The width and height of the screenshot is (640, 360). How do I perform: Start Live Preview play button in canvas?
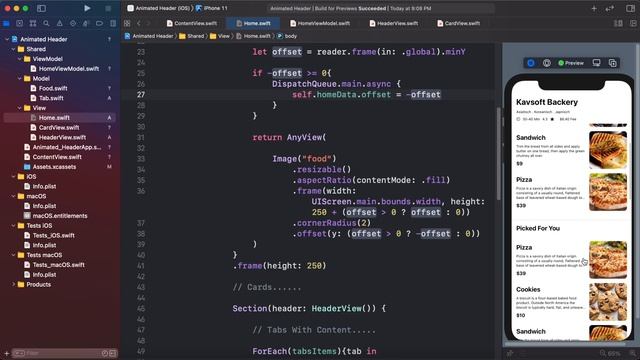click(x=531, y=63)
